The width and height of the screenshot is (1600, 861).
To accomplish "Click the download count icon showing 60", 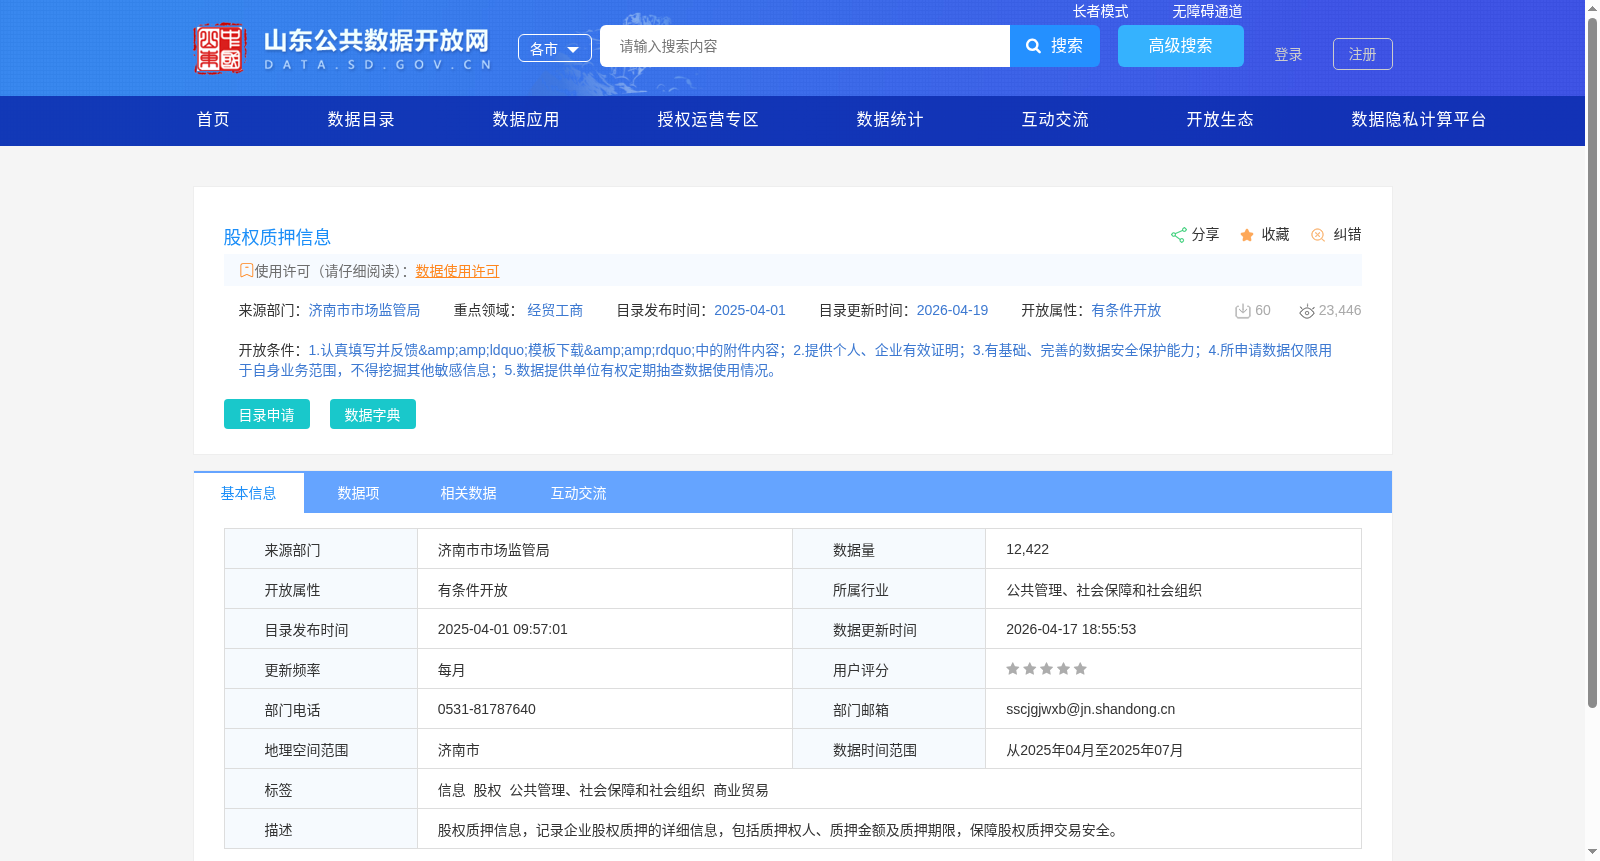I will click(1242, 311).
